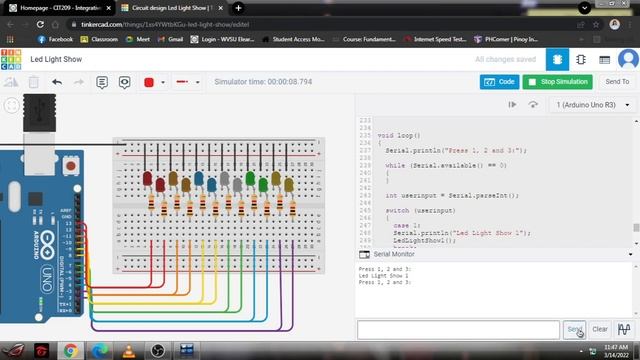This screenshot has width=640, height=360.
Task: Open the Gmail bookmark
Action: coord(170,40)
